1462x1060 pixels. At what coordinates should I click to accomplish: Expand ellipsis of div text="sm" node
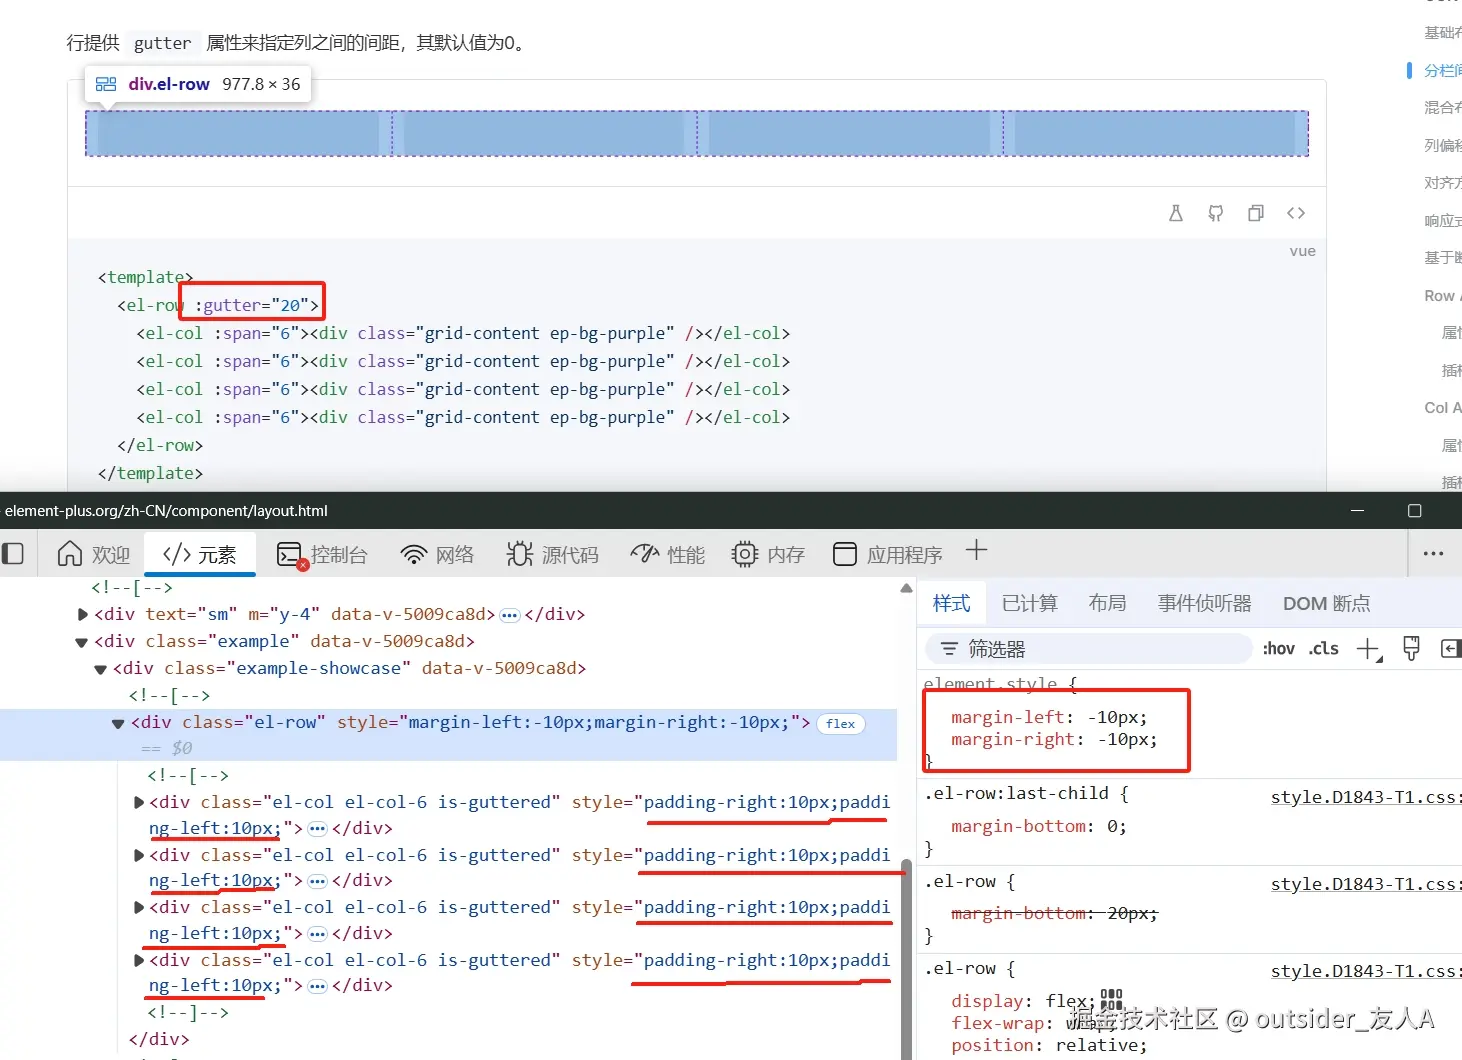point(510,615)
